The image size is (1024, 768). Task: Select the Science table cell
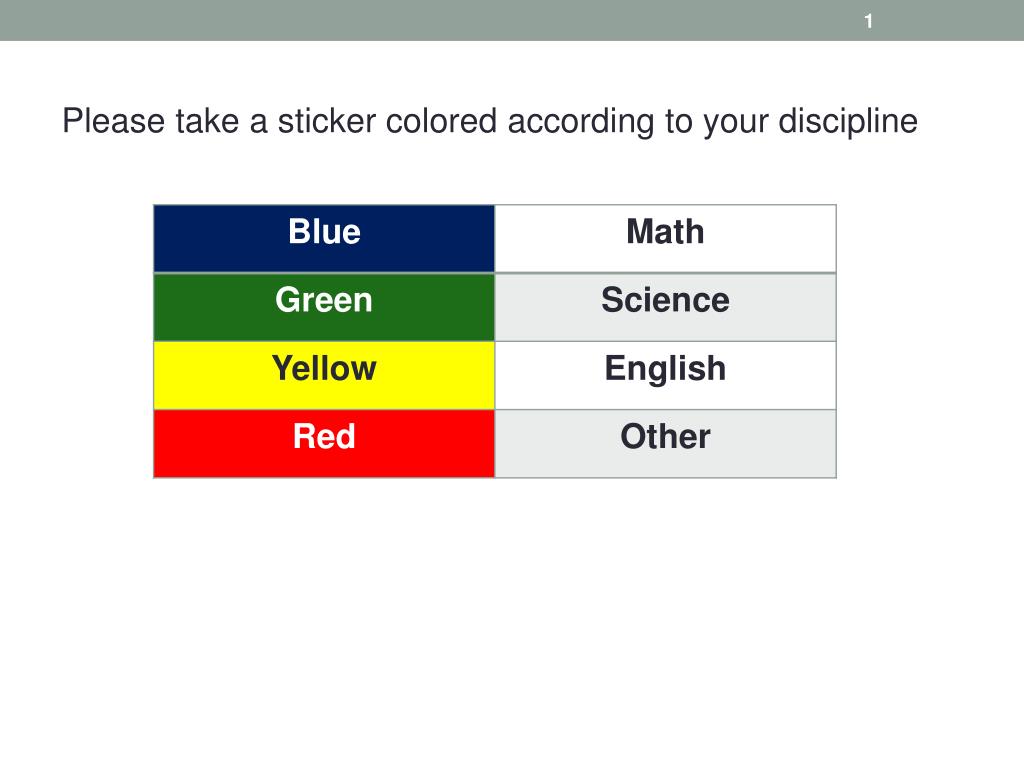[x=665, y=307]
